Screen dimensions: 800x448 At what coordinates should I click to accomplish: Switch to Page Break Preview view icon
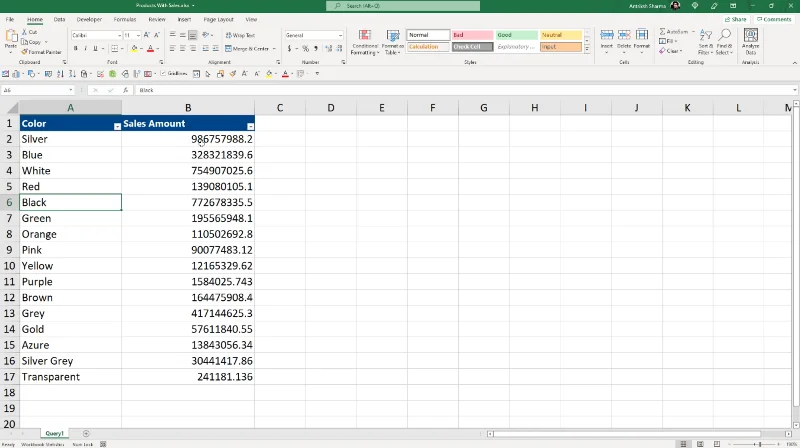(x=717, y=444)
